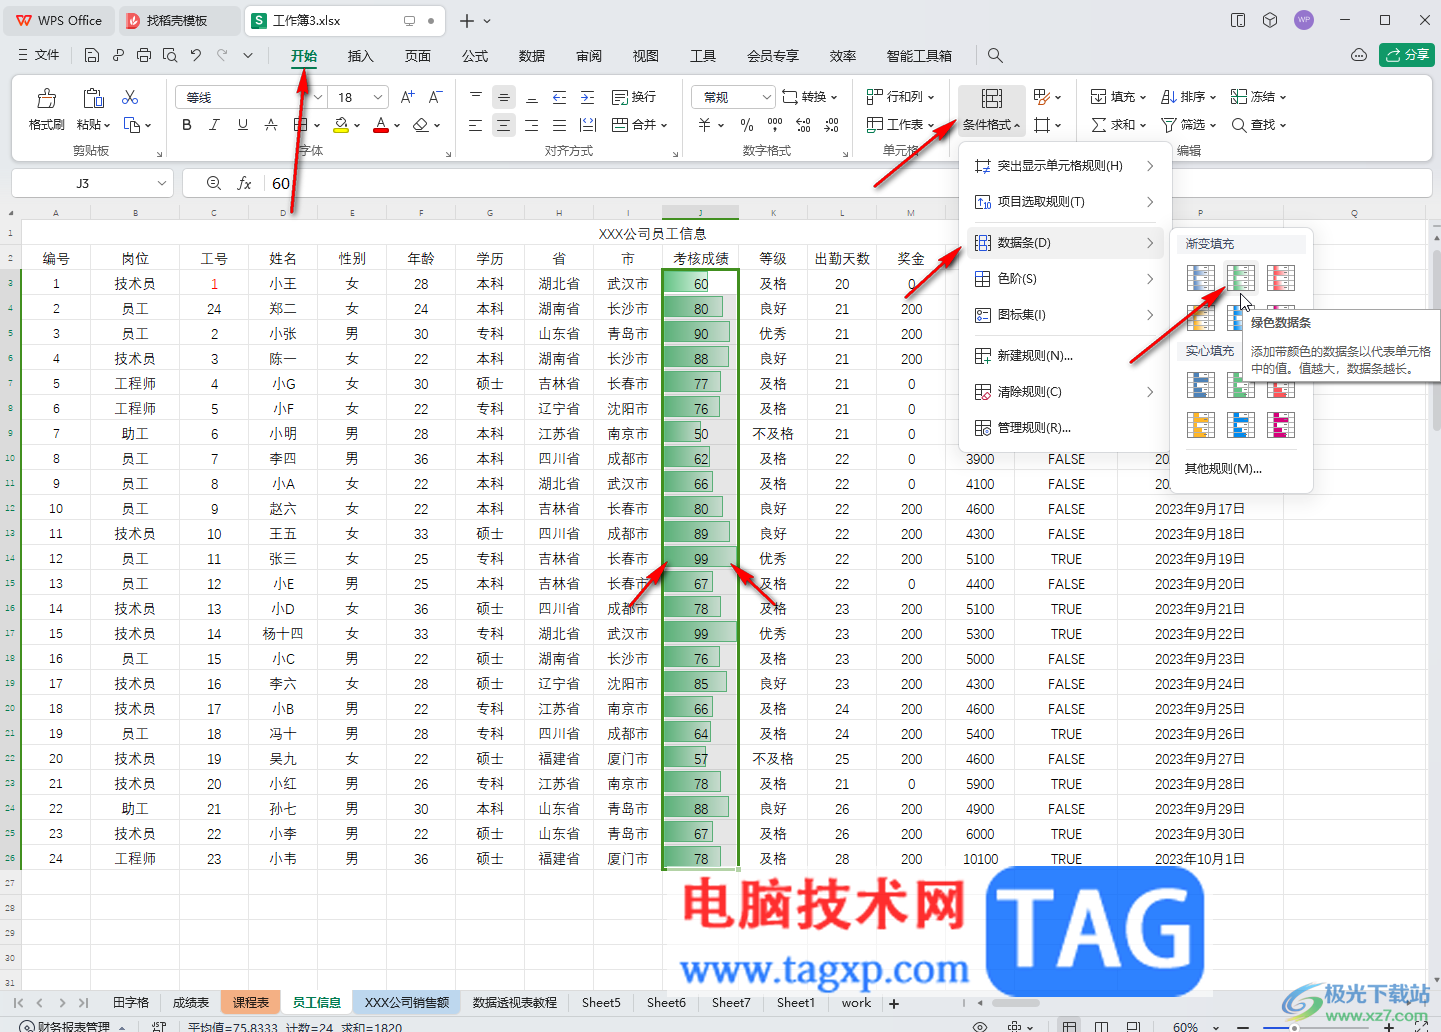This screenshot has height=1032, width=1441.
Task: Click the fx insert function icon
Action: point(244,183)
